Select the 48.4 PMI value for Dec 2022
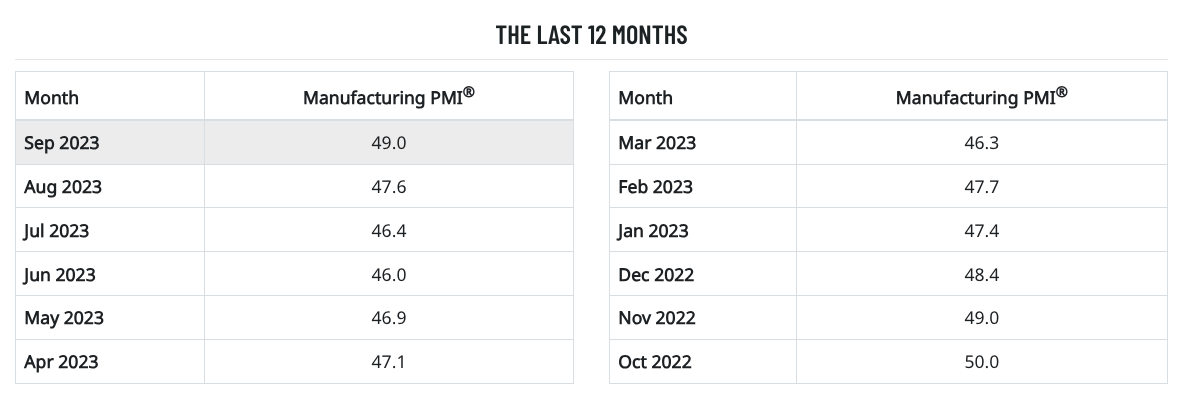The image size is (1188, 402). [981, 275]
